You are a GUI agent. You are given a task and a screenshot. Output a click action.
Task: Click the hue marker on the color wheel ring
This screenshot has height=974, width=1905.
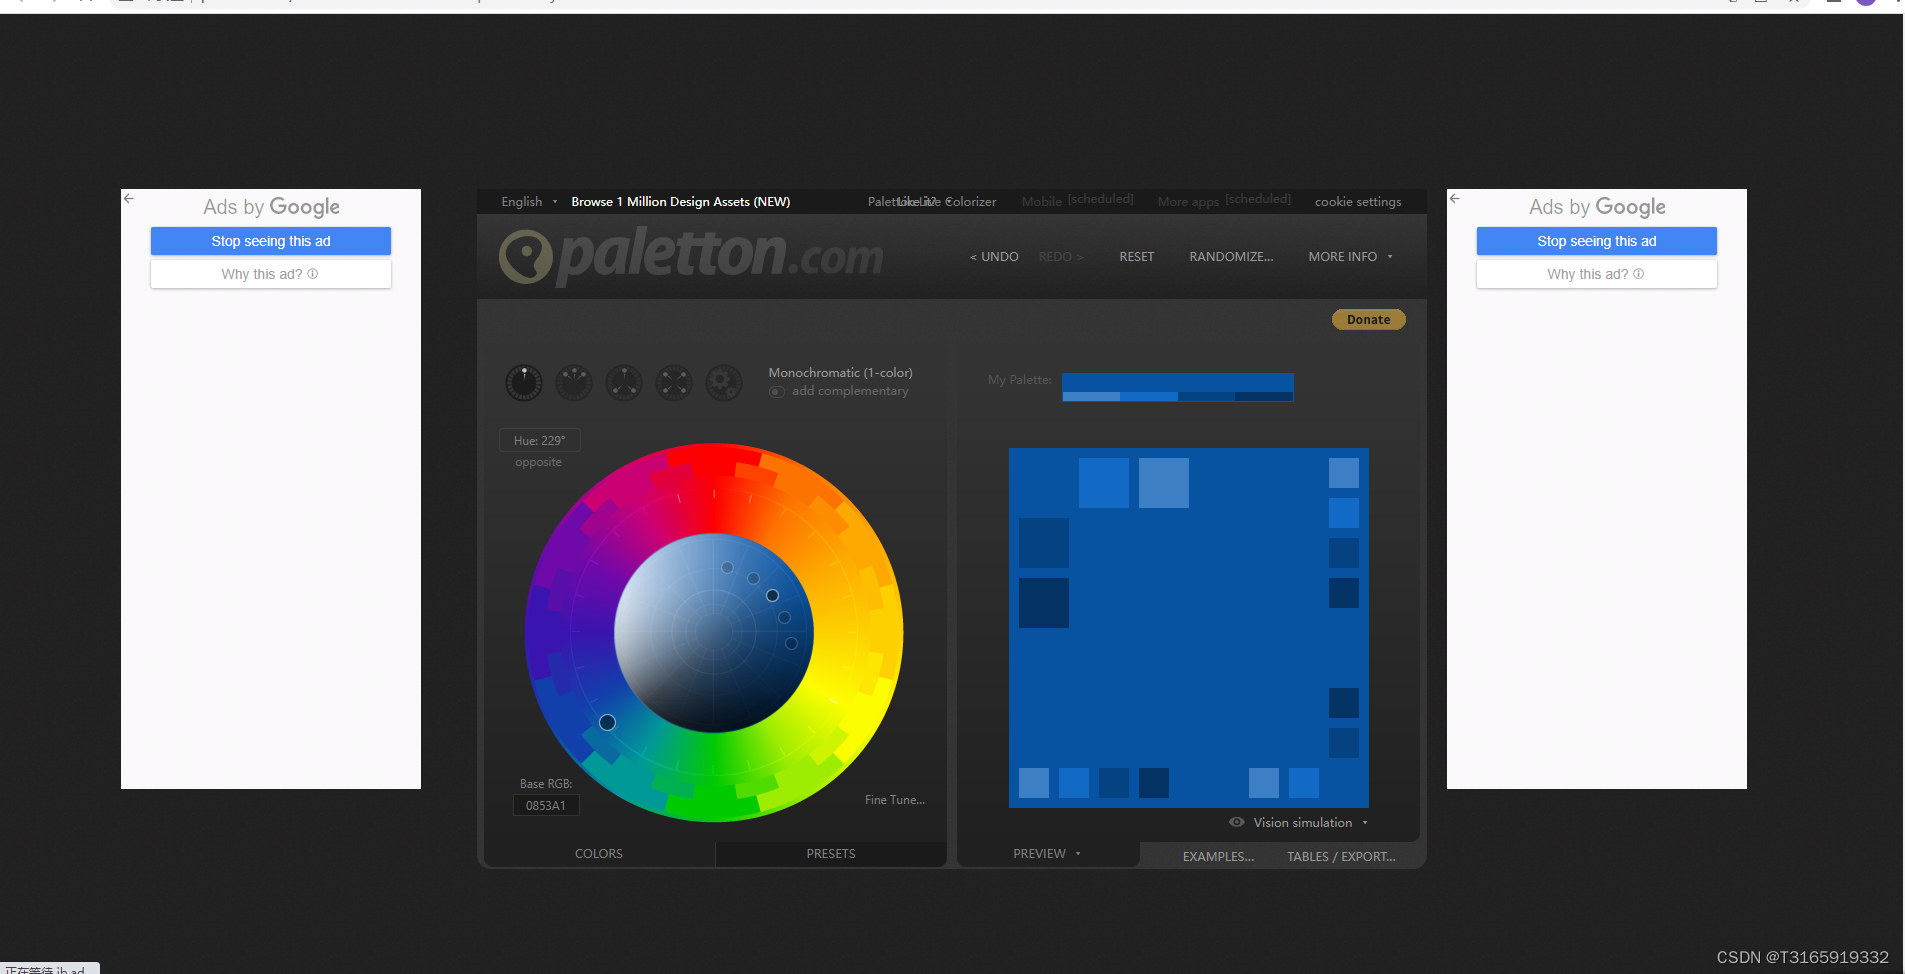coord(607,722)
